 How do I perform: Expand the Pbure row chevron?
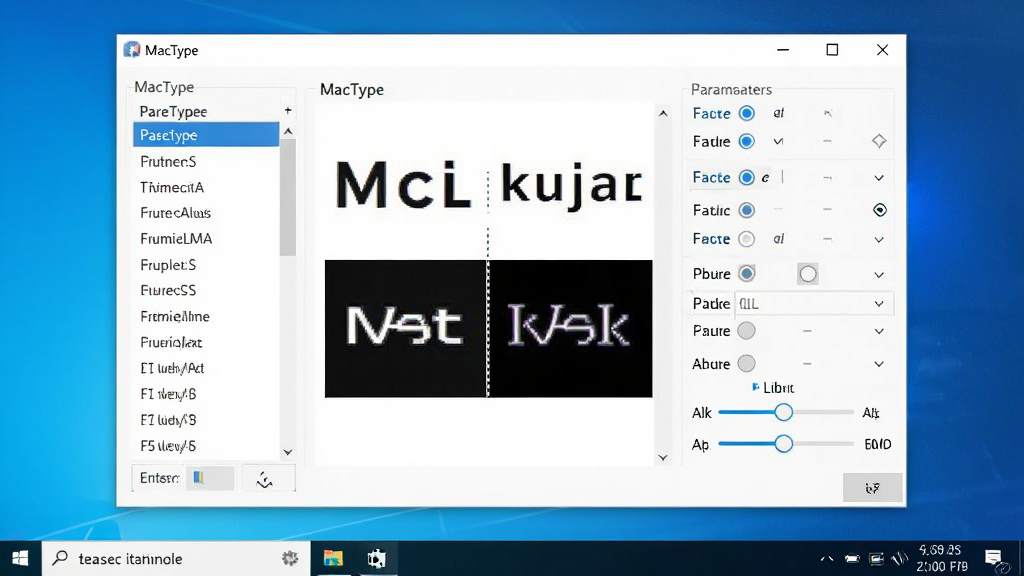879,275
